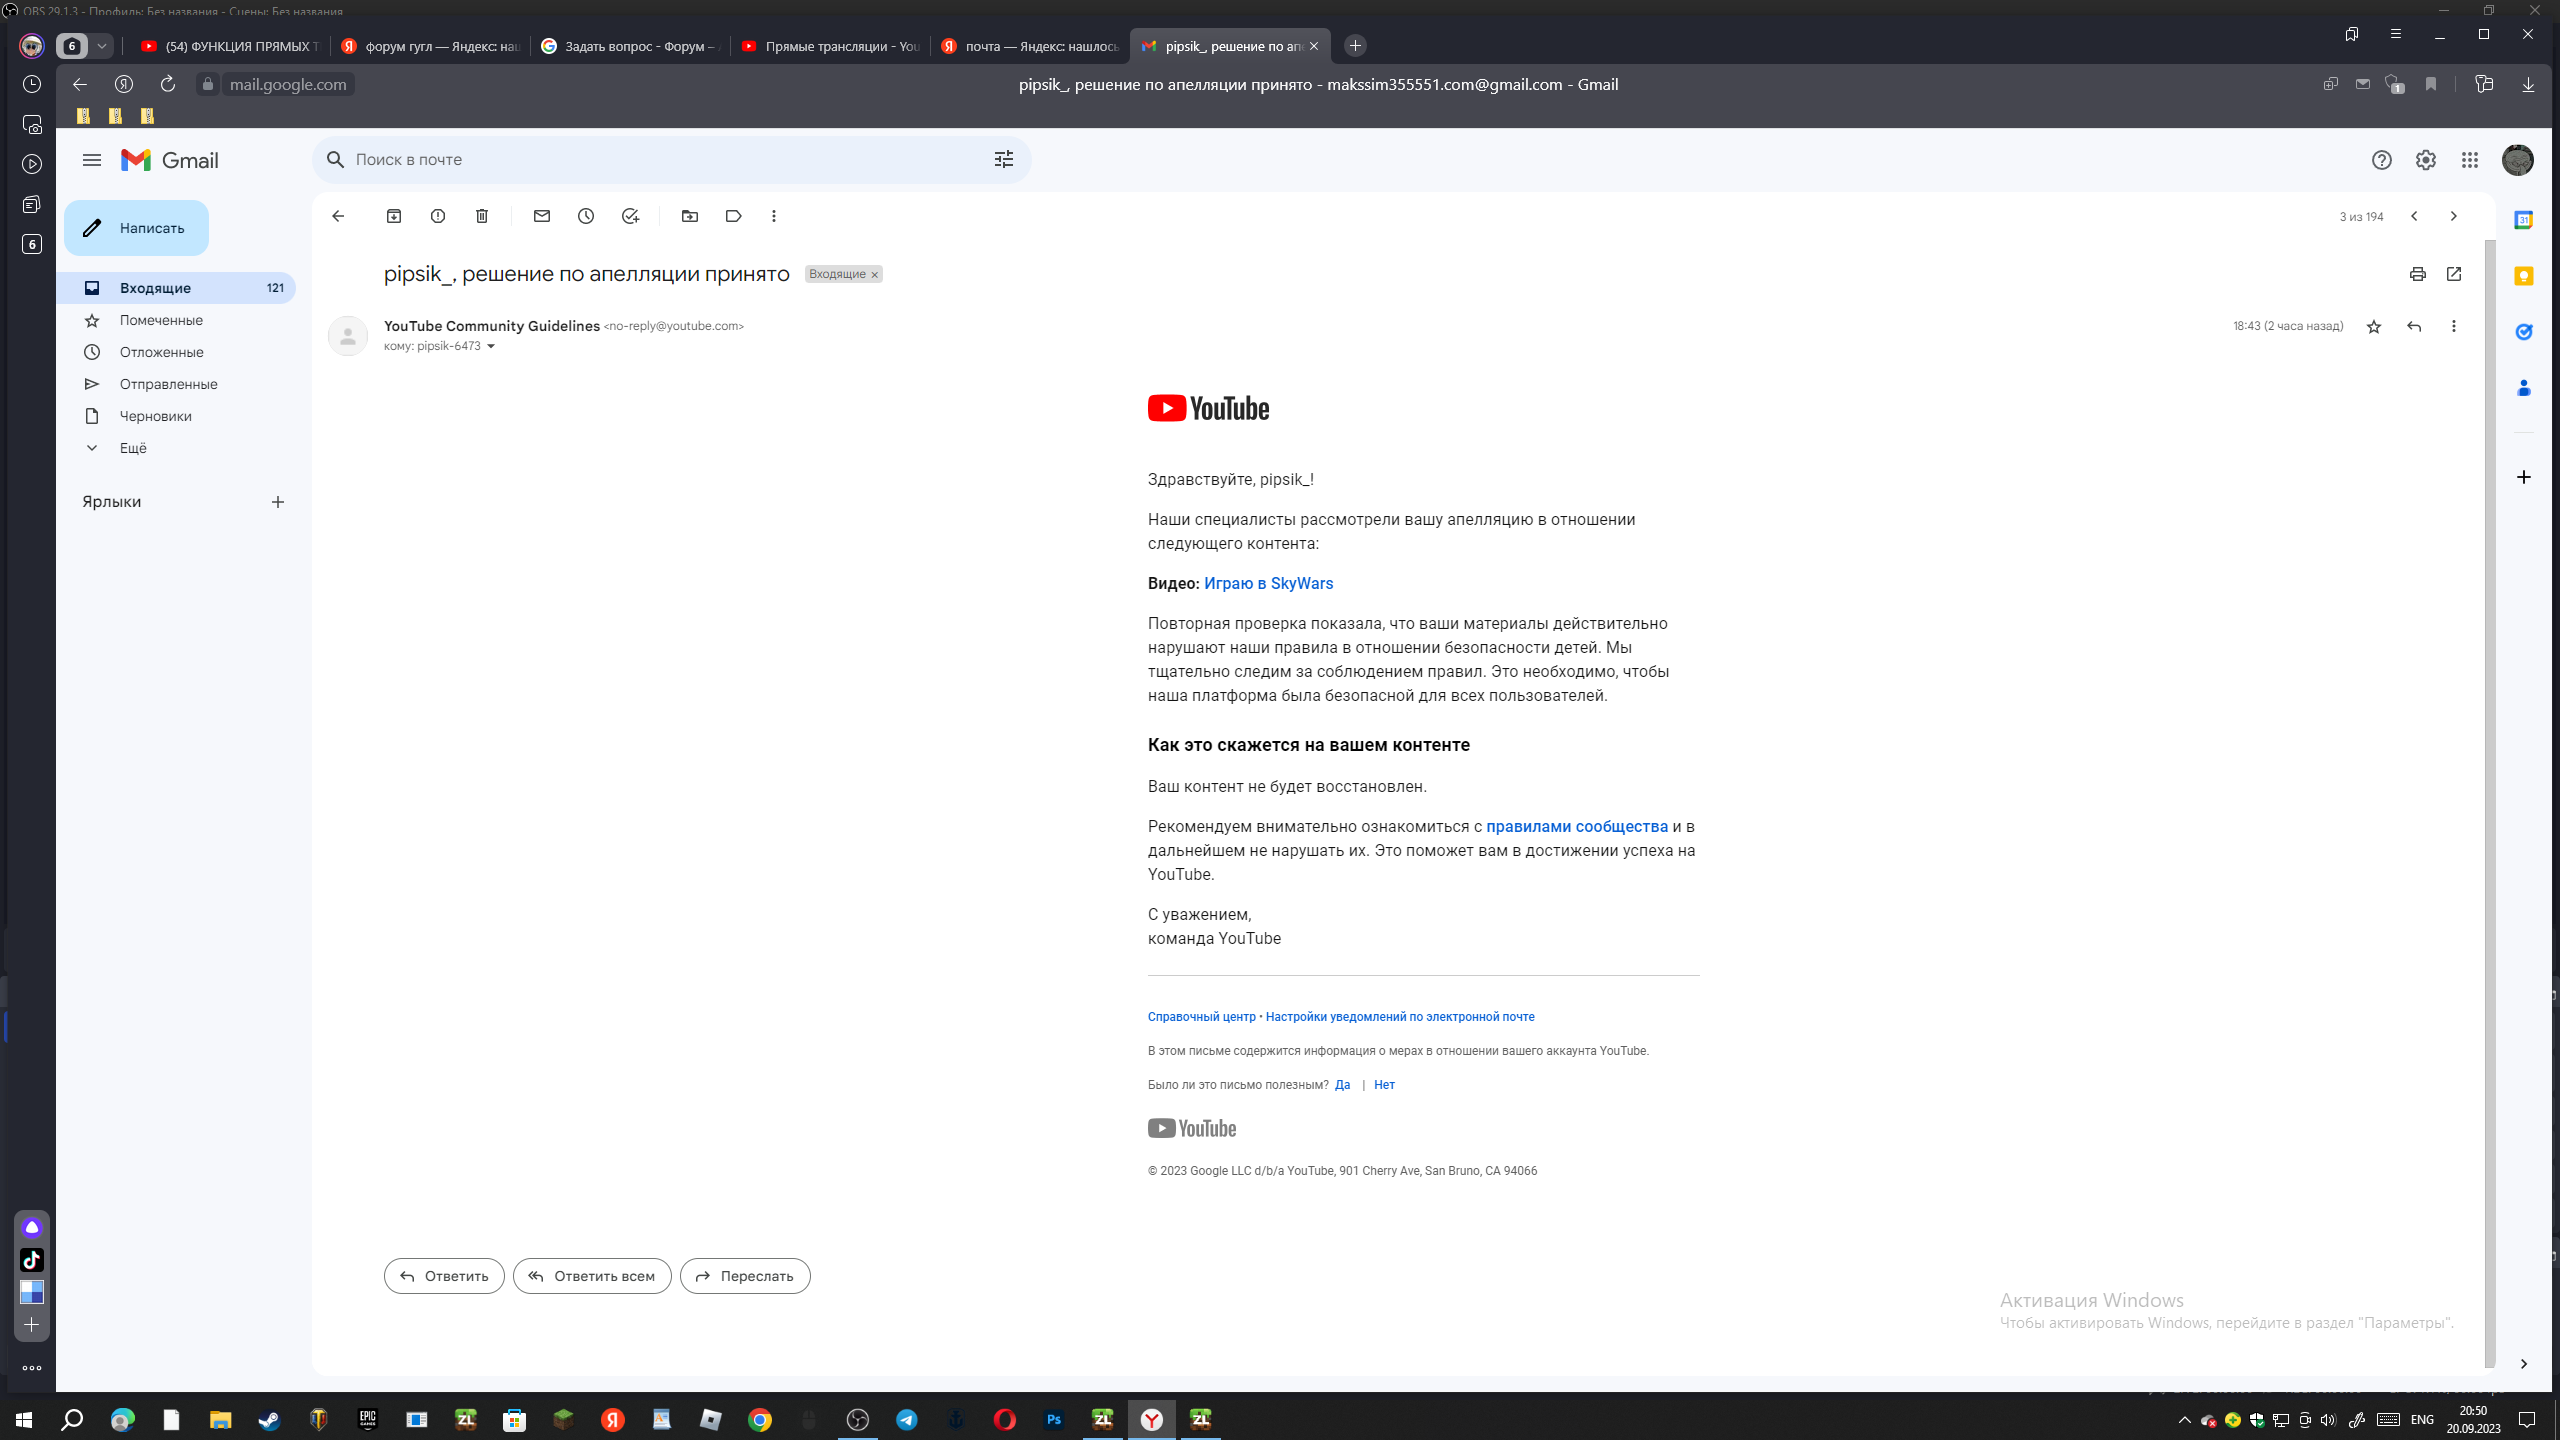Expand recipient details arrow next to pipsik-6473
This screenshot has height=1440, width=2560.
pos(491,347)
